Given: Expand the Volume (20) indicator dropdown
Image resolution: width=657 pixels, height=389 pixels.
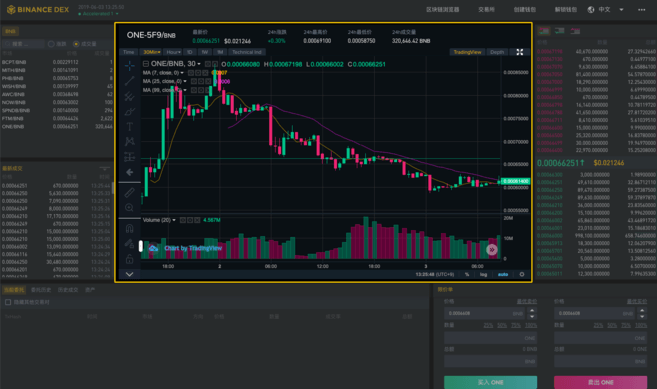Looking at the screenshot, I should (x=174, y=220).
